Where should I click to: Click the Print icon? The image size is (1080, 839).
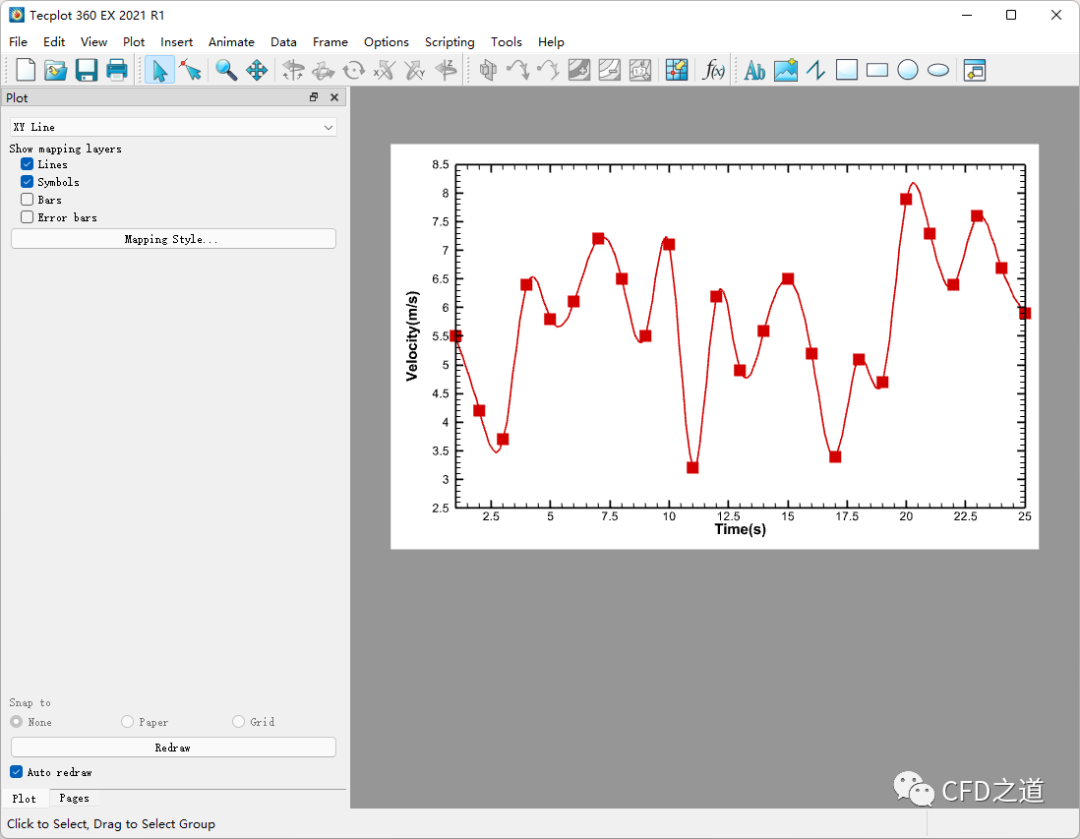pos(117,70)
